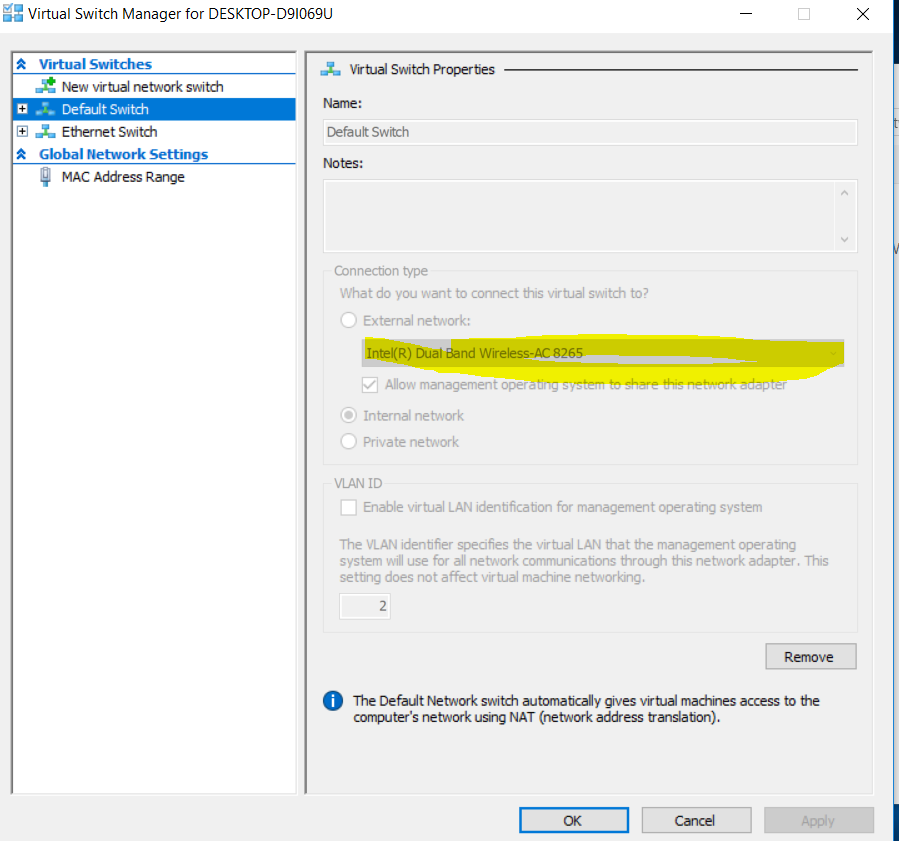
Task: Click inside the Notes text area
Action: point(579,216)
